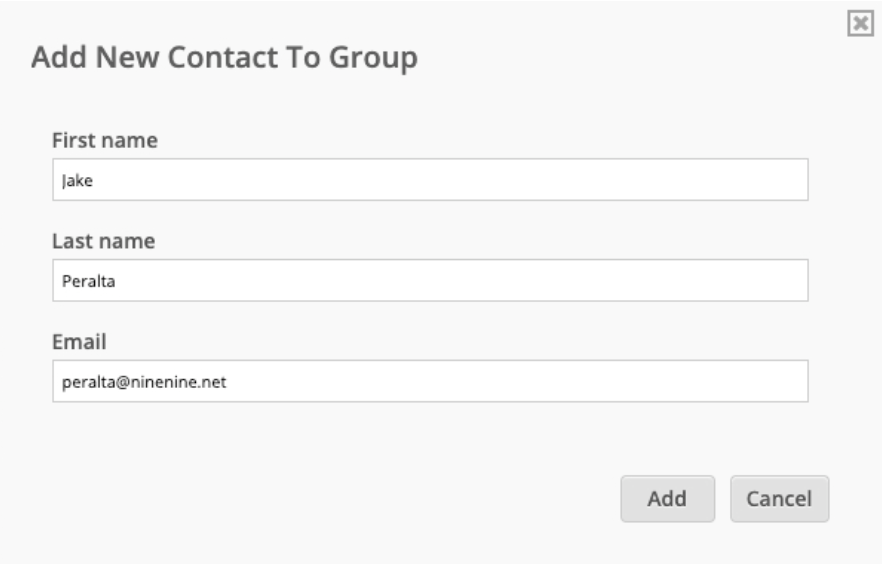Place cursor on peralta@ninenine.net text
The width and height of the screenshot is (882, 564).
tap(144, 382)
